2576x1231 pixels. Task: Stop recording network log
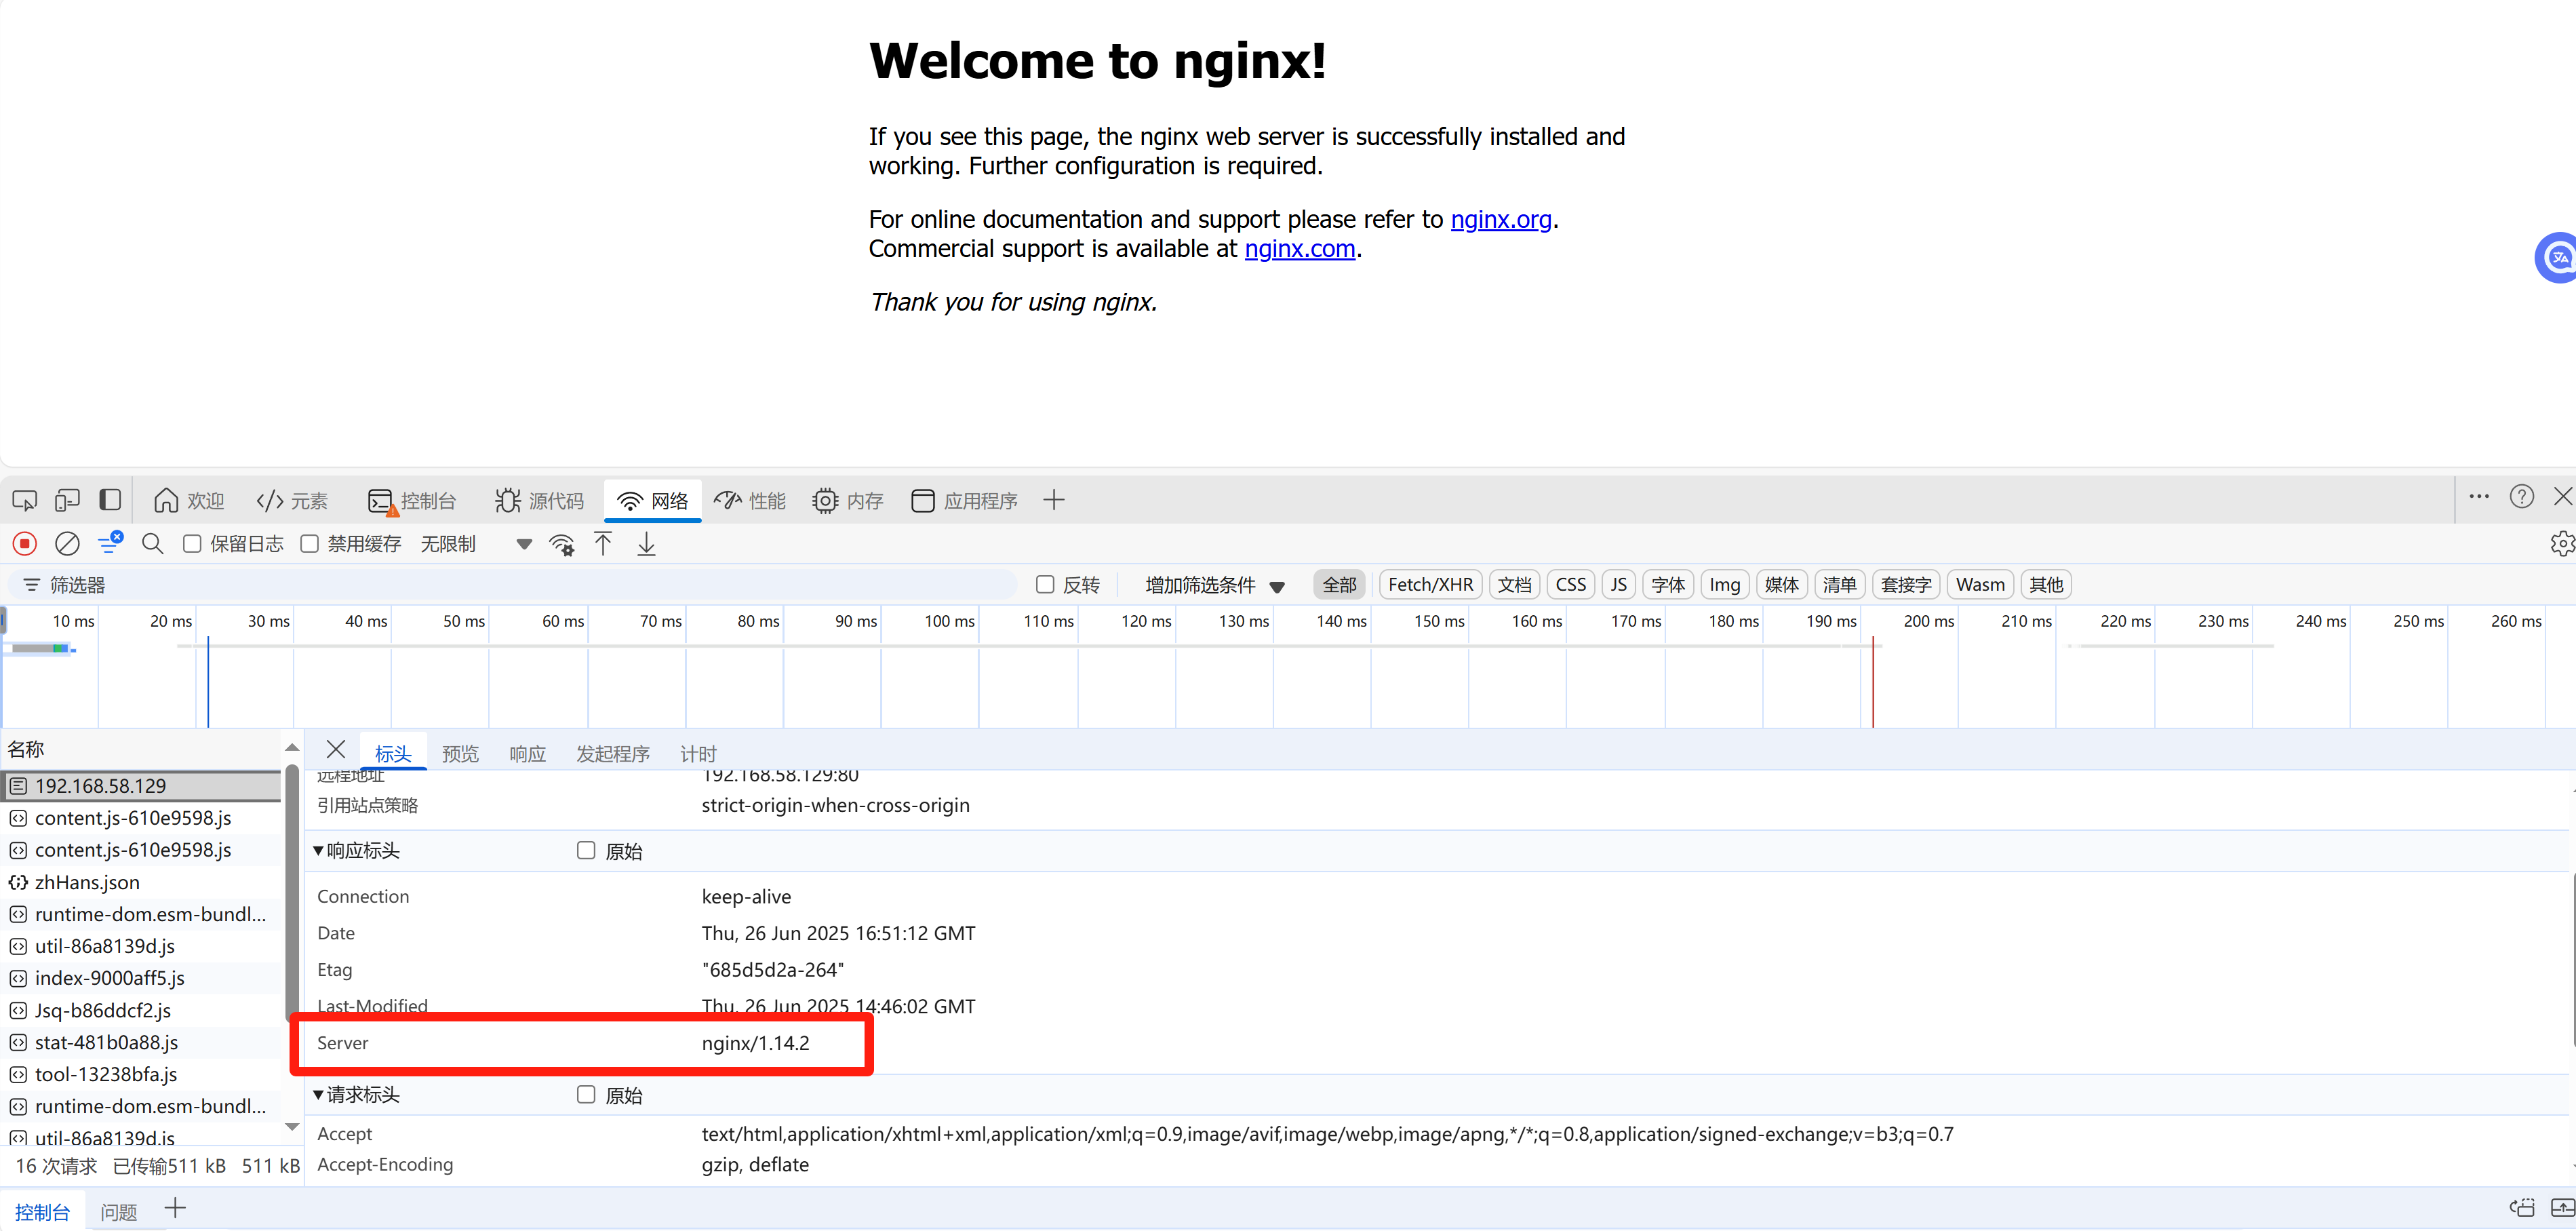[x=24, y=543]
